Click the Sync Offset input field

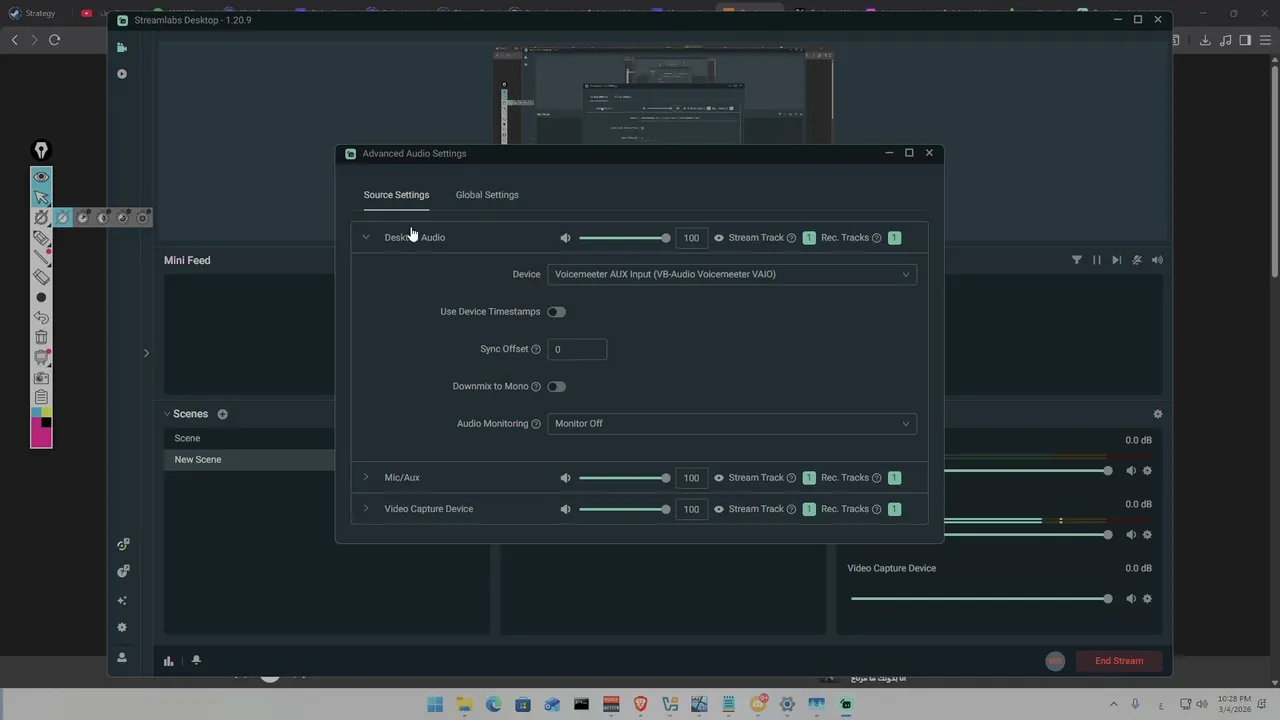coord(577,349)
